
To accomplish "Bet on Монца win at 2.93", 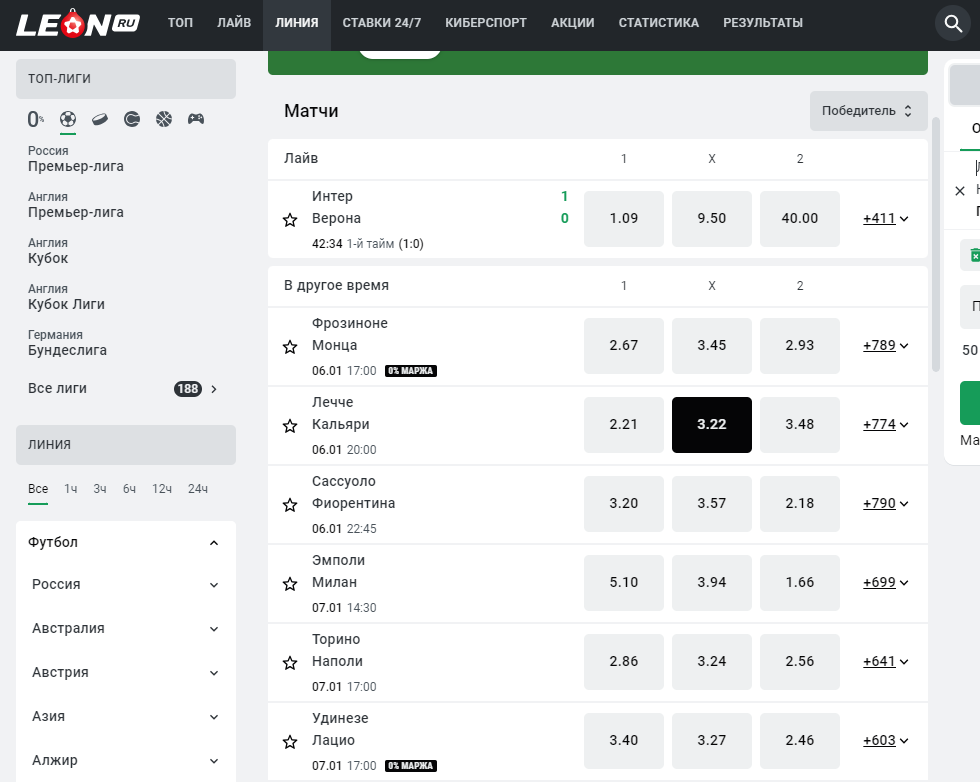I will (x=800, y=346).
